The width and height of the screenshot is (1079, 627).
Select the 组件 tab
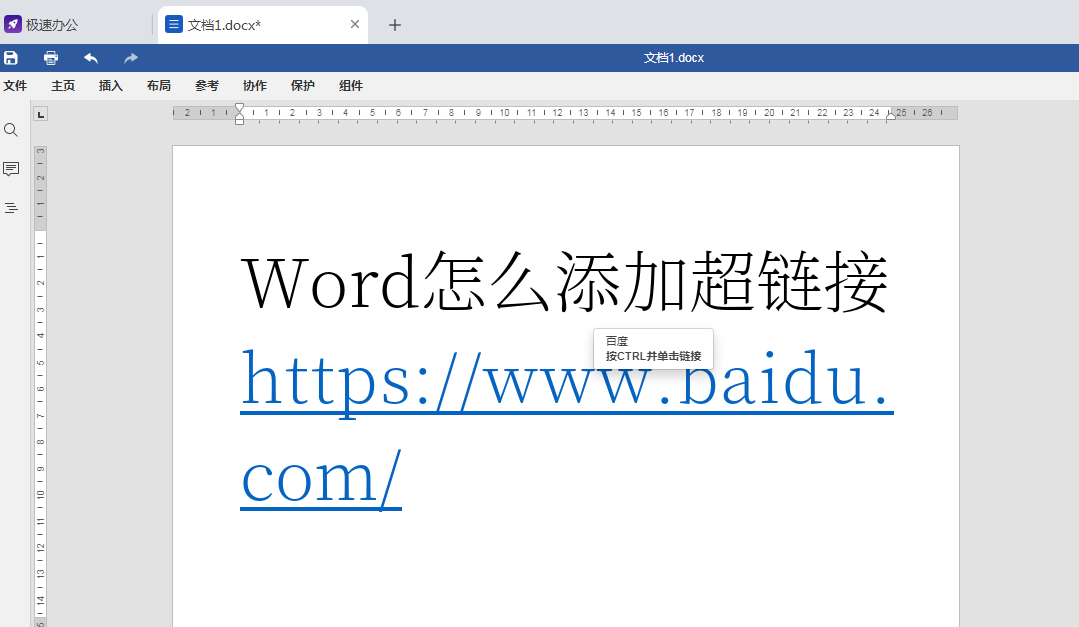point(351,85)
